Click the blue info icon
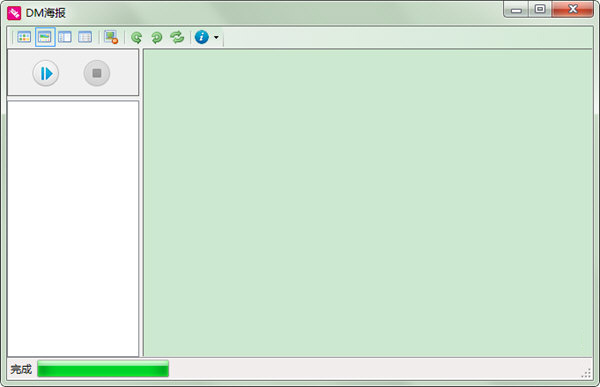Image resolution: width=600 pixels, height=387 pixels. point(202,37)
